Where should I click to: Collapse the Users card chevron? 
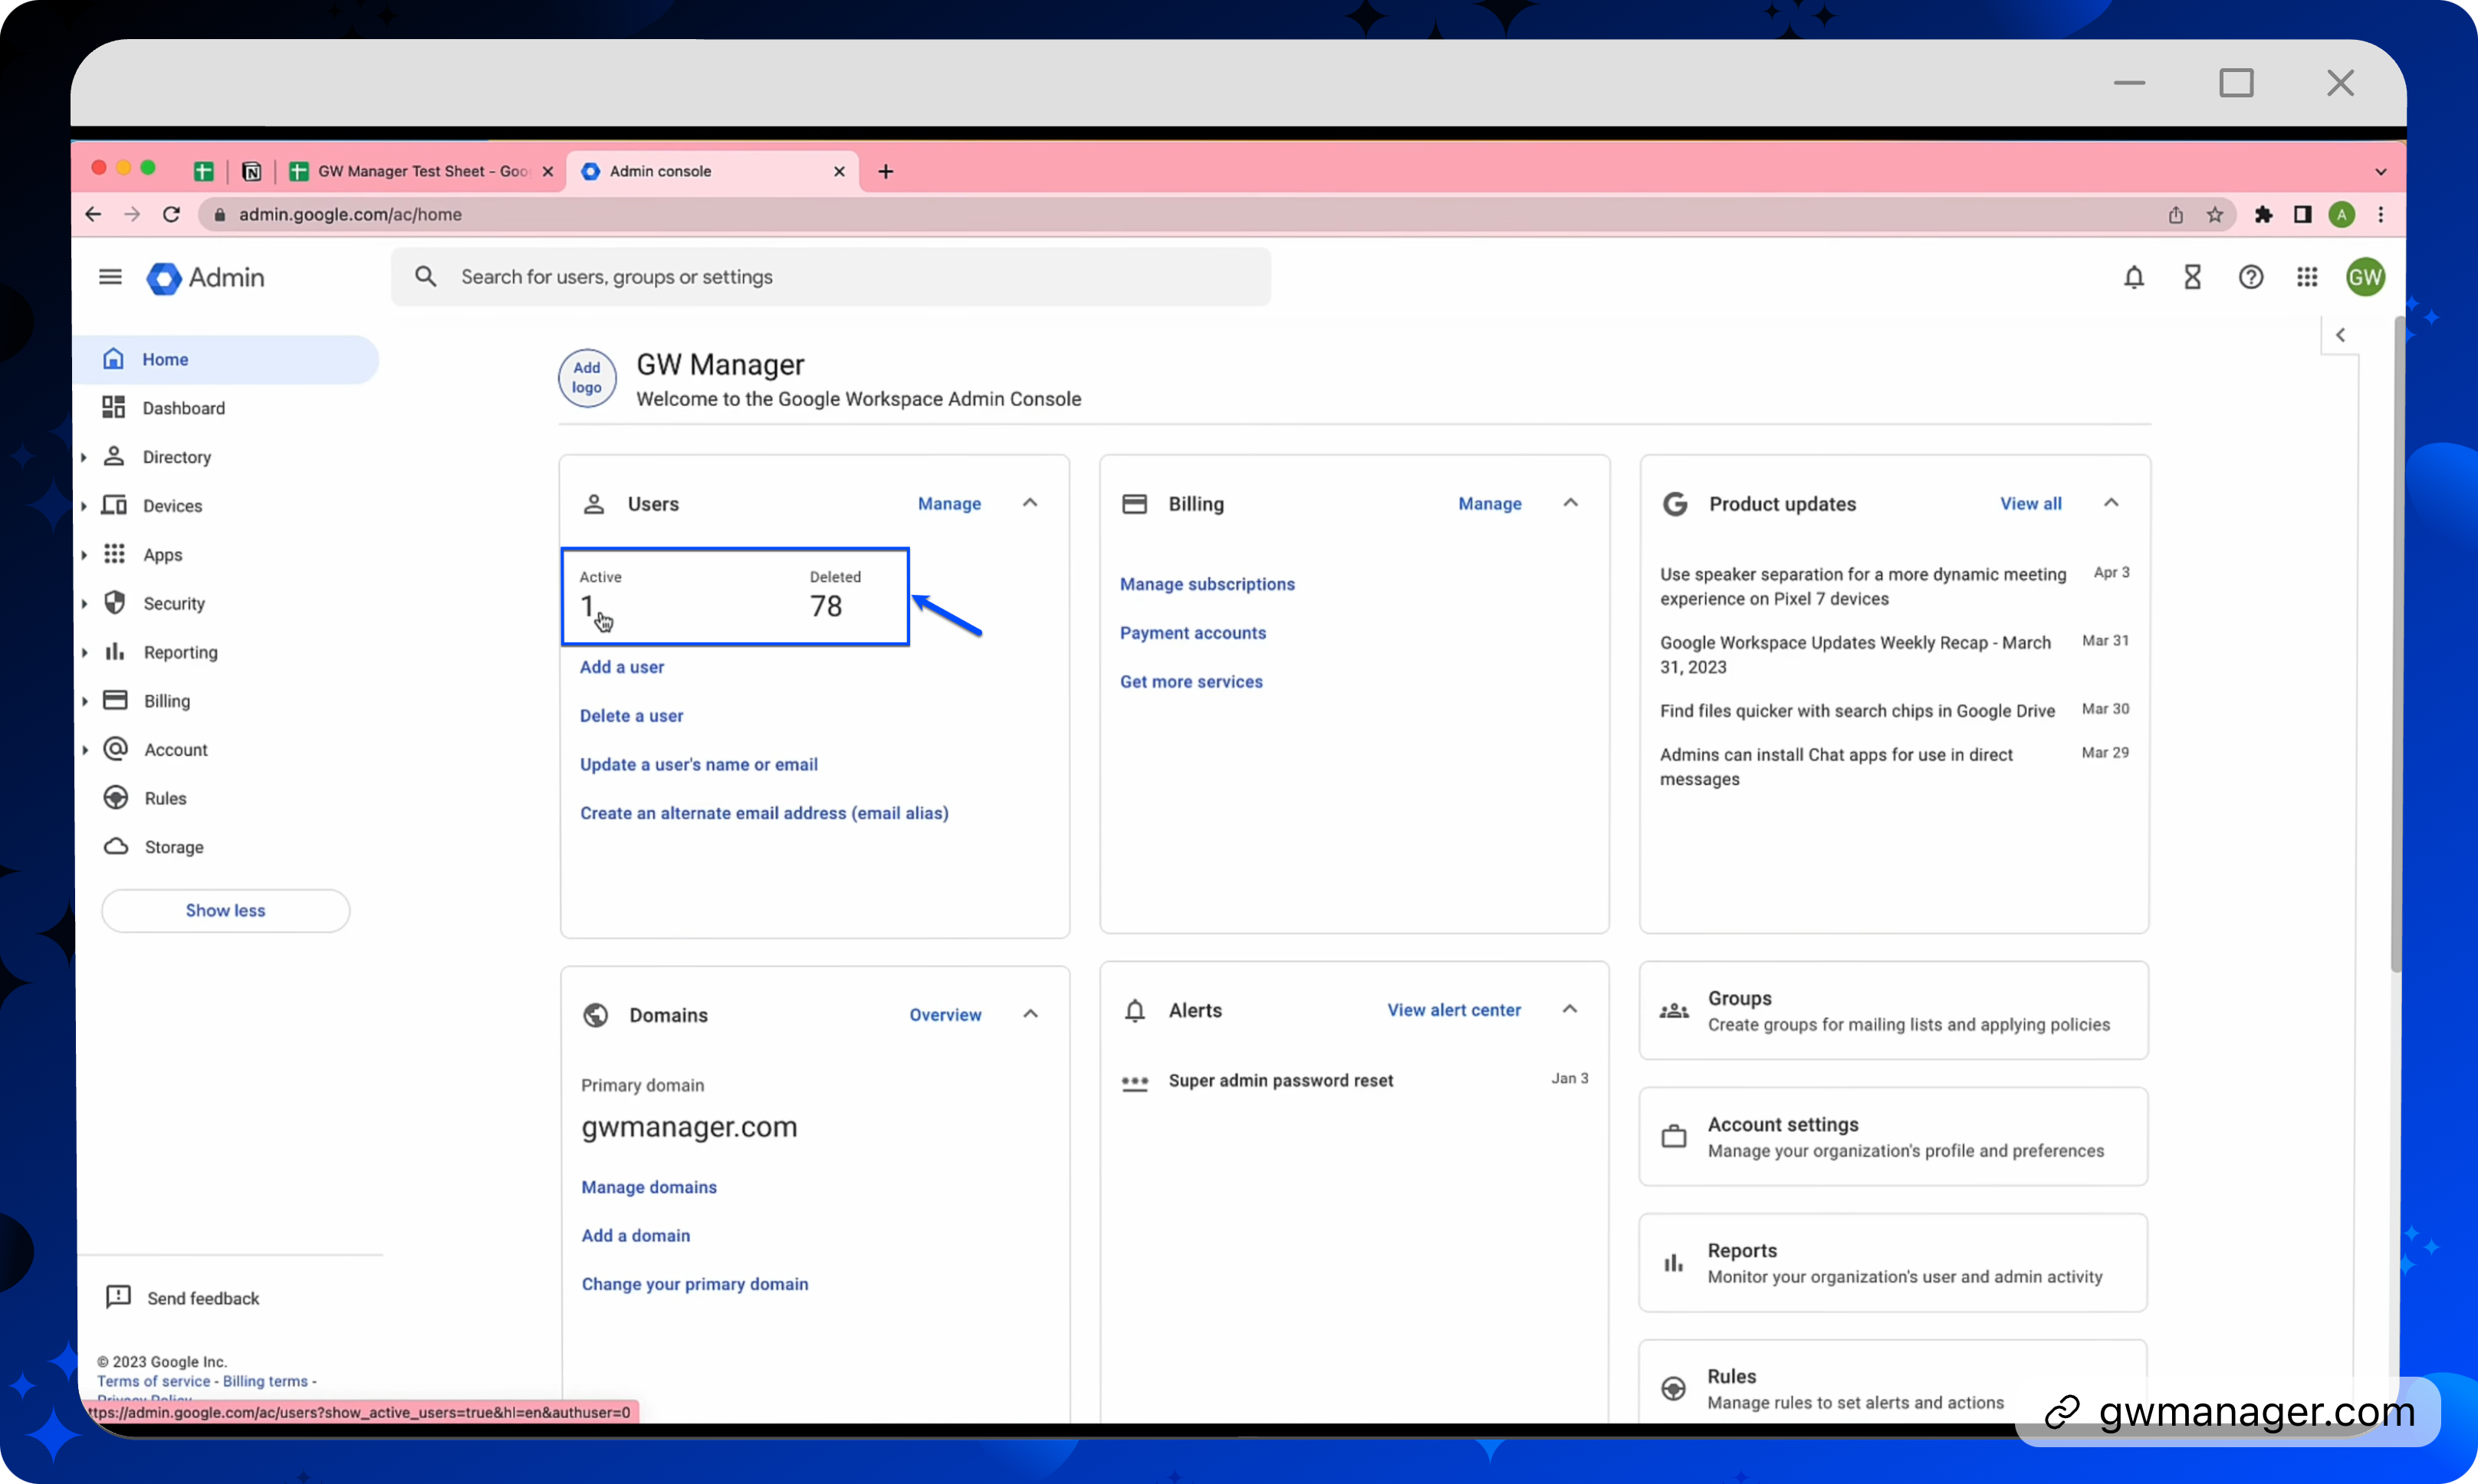[x=1030, y=503]
